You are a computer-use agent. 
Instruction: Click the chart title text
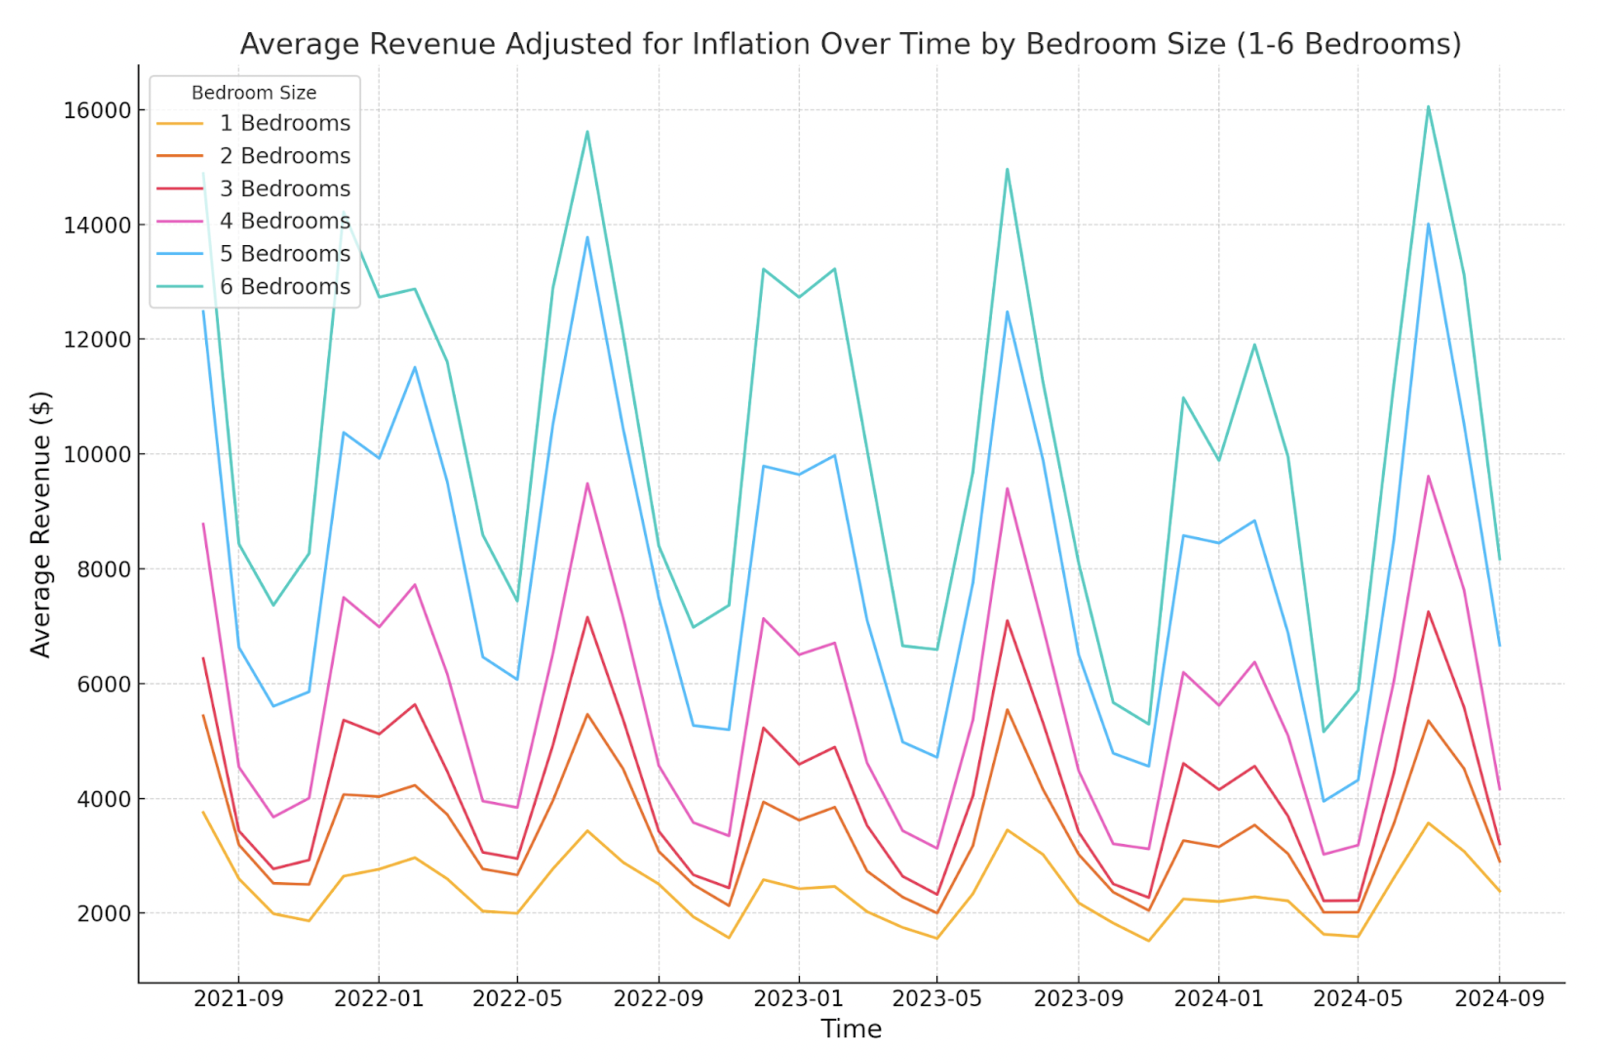(x=850, y=44)
